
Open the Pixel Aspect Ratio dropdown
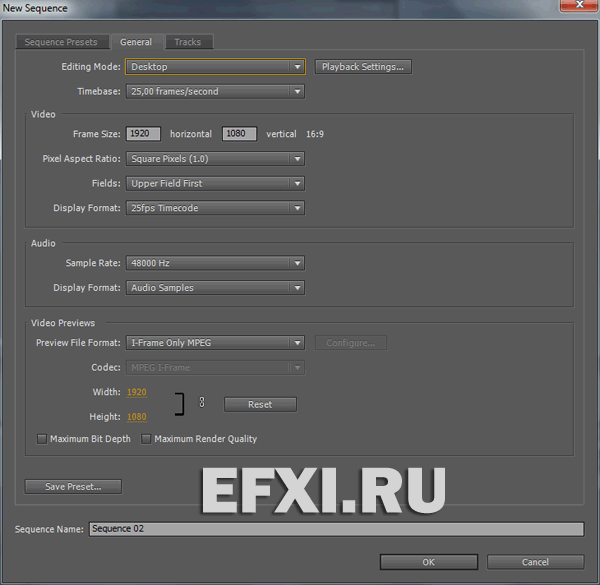215,159
